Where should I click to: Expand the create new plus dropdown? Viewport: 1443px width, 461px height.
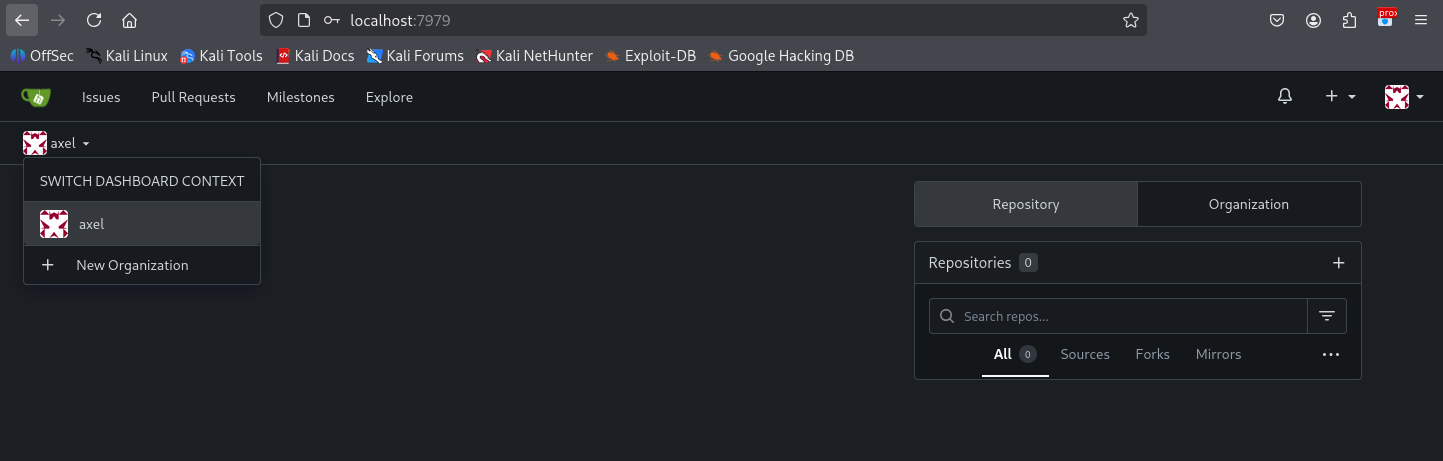[x=1340, y=97]
